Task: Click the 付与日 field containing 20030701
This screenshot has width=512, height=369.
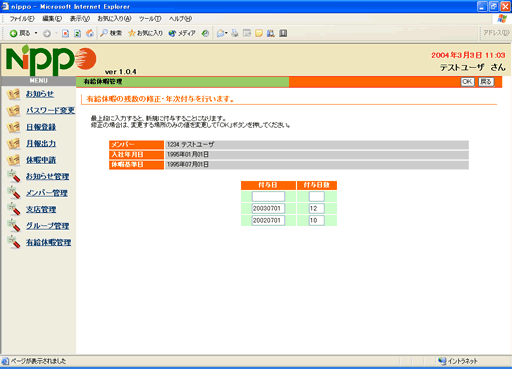Action: coord(268,209)
